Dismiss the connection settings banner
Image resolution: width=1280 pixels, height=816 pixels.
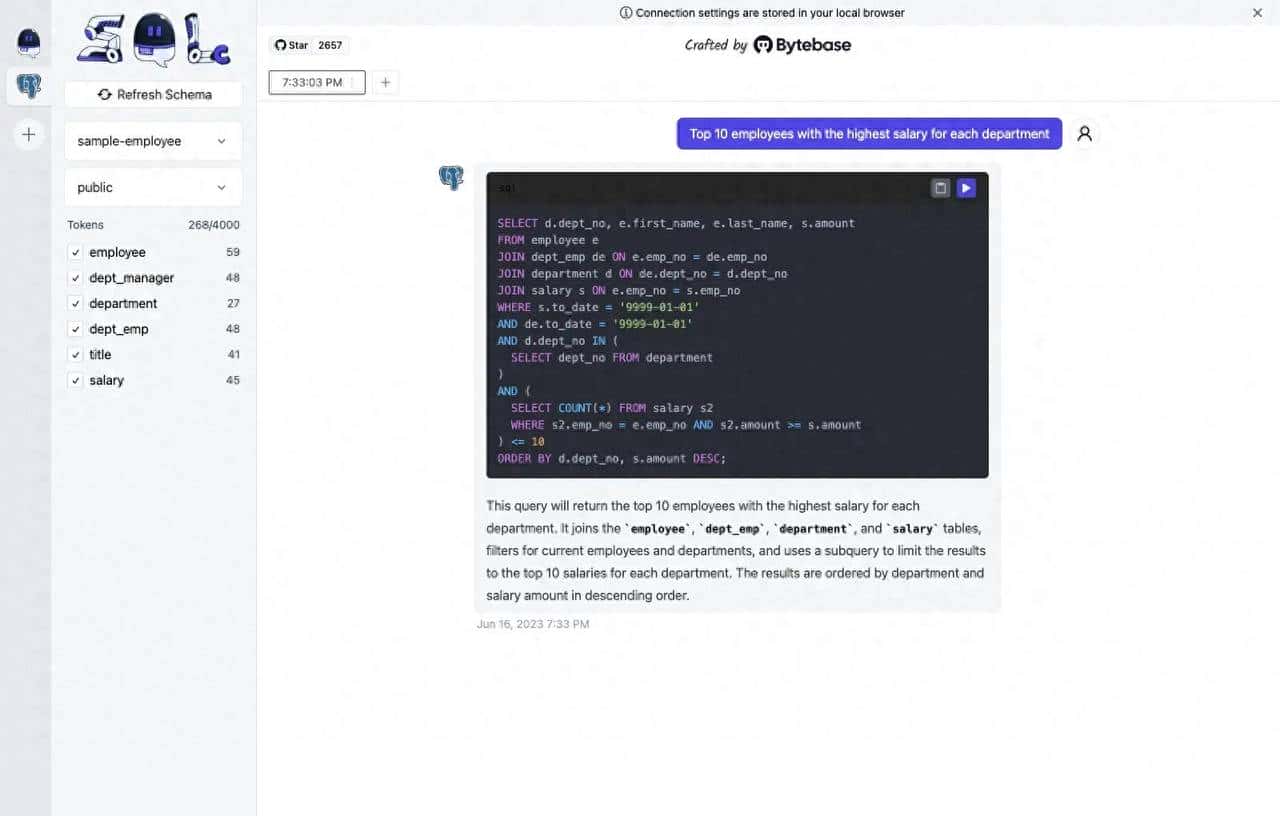coord(1258,13)
